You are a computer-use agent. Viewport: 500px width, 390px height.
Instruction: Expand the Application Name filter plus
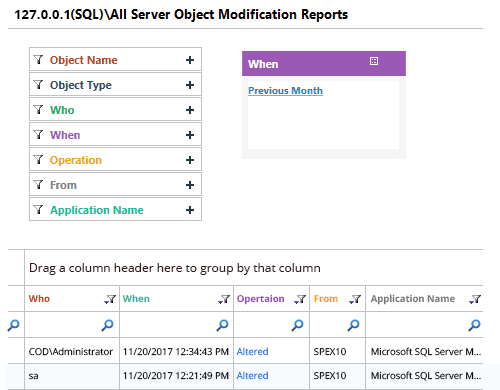pyautogui.click(x=190, y=210)
